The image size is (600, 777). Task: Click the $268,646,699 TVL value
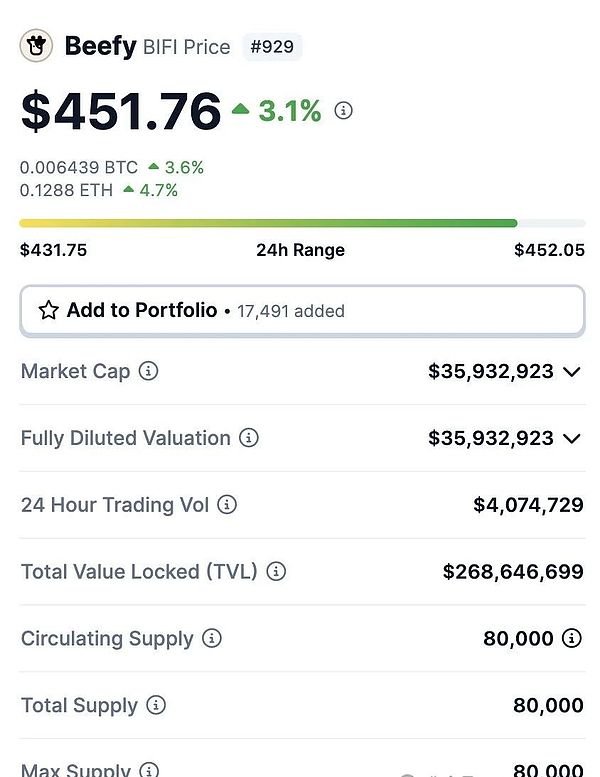[513, 572]
